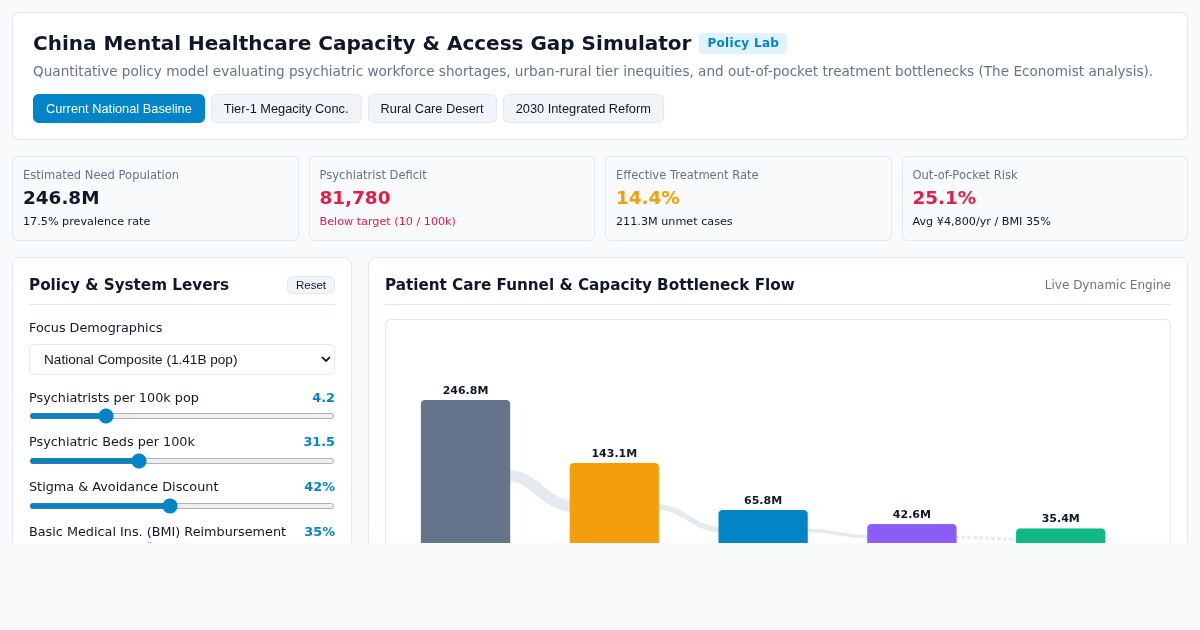Click the 35% BMI reimbursement value
Image resolution: width=1200 pixels, height=630 pixels.
tap(320, 532)
